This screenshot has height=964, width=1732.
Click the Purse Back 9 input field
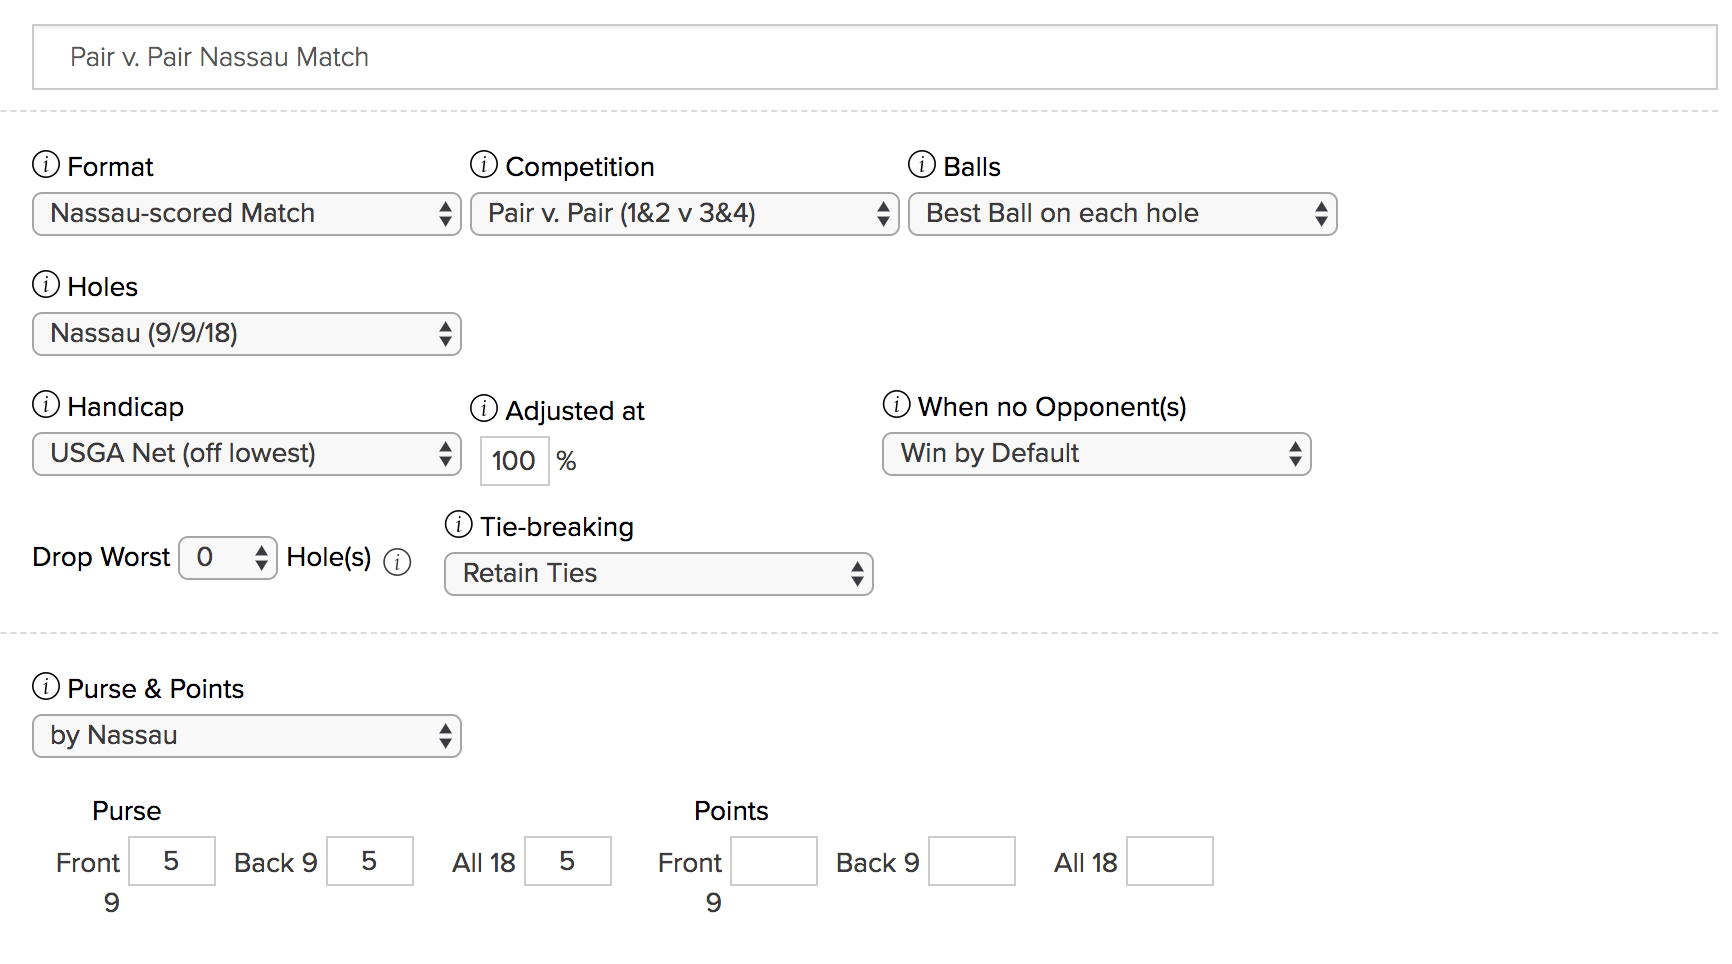370,861
